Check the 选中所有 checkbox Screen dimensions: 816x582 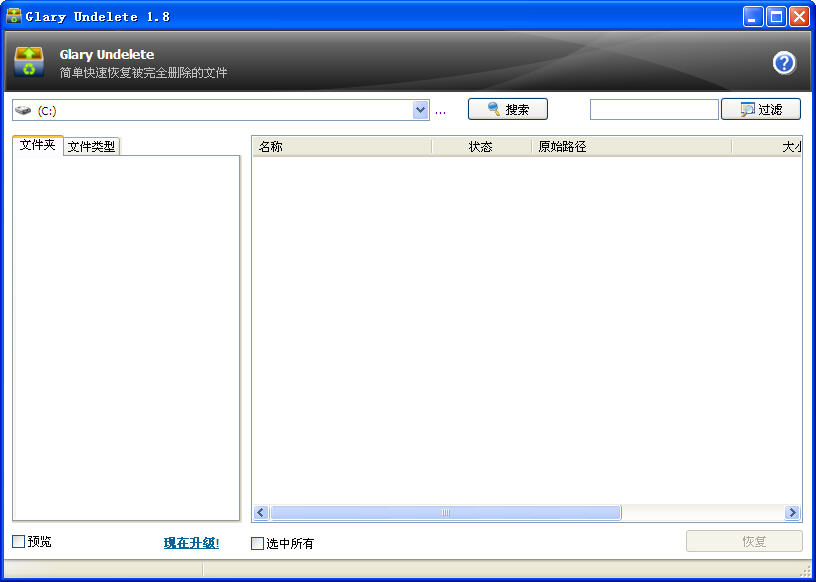click(258, 543)
